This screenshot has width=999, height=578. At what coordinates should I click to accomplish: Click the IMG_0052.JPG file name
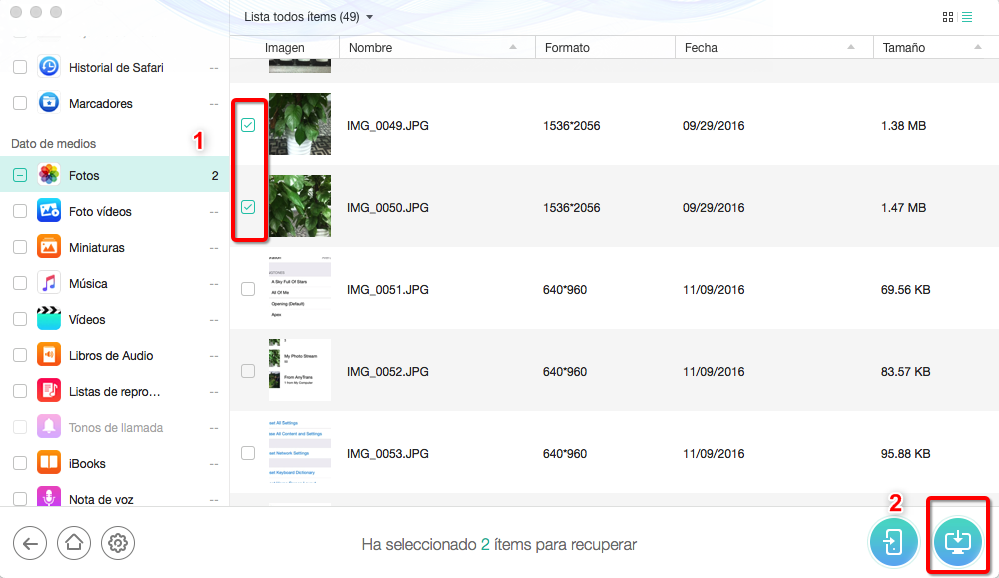click(387, 372)
